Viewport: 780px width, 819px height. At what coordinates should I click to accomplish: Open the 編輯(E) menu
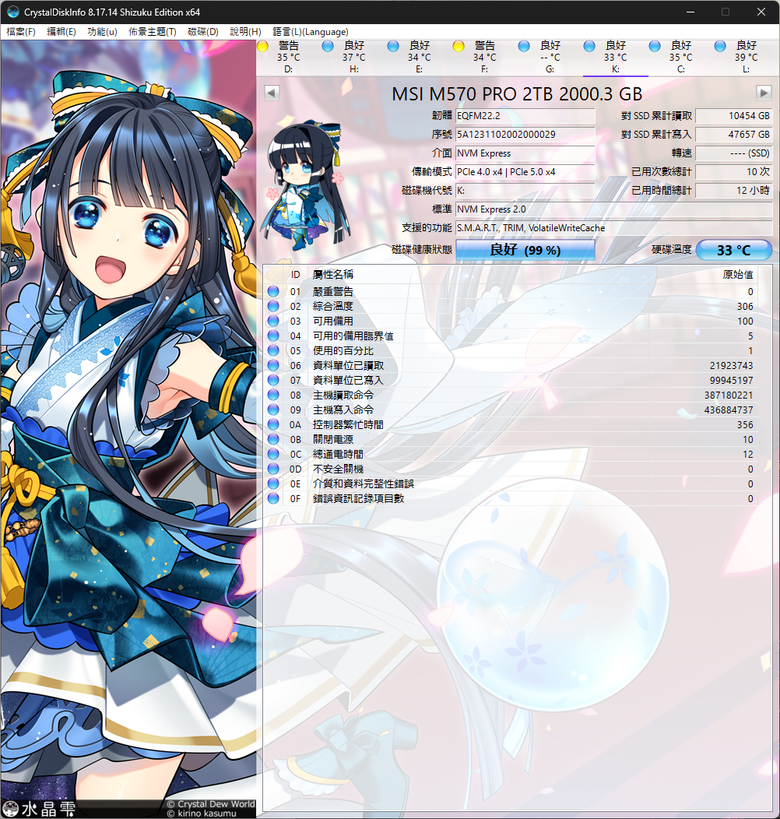[61, 32]
